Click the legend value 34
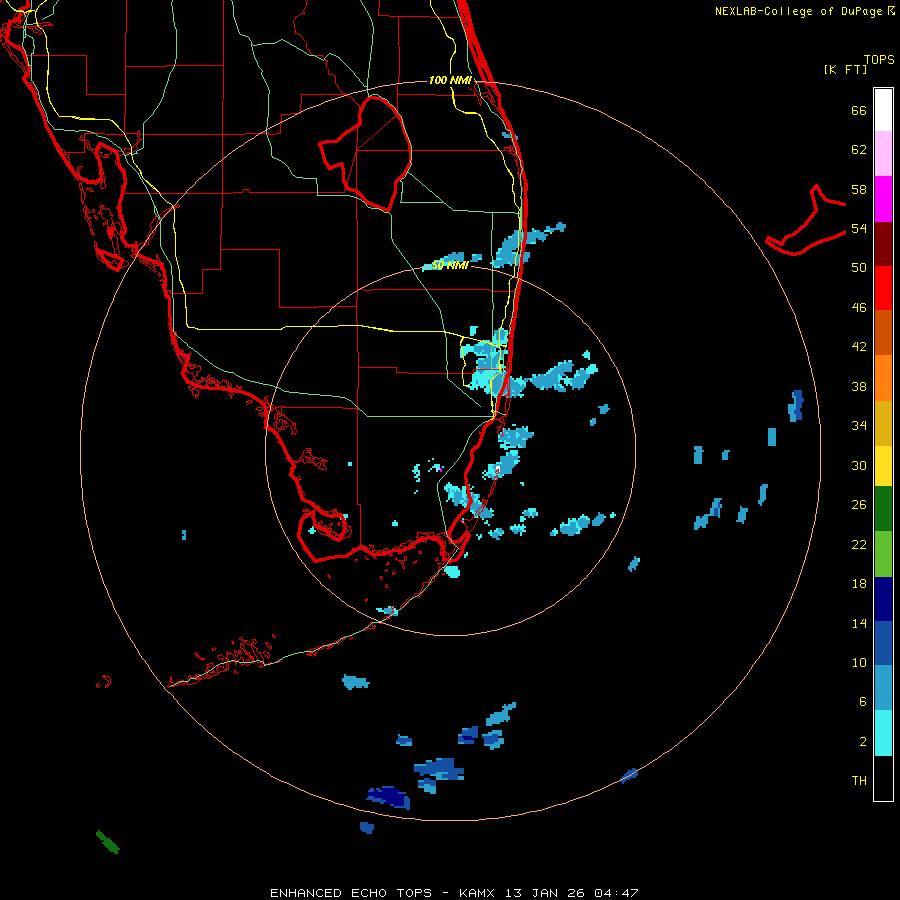 coord(859,426)
